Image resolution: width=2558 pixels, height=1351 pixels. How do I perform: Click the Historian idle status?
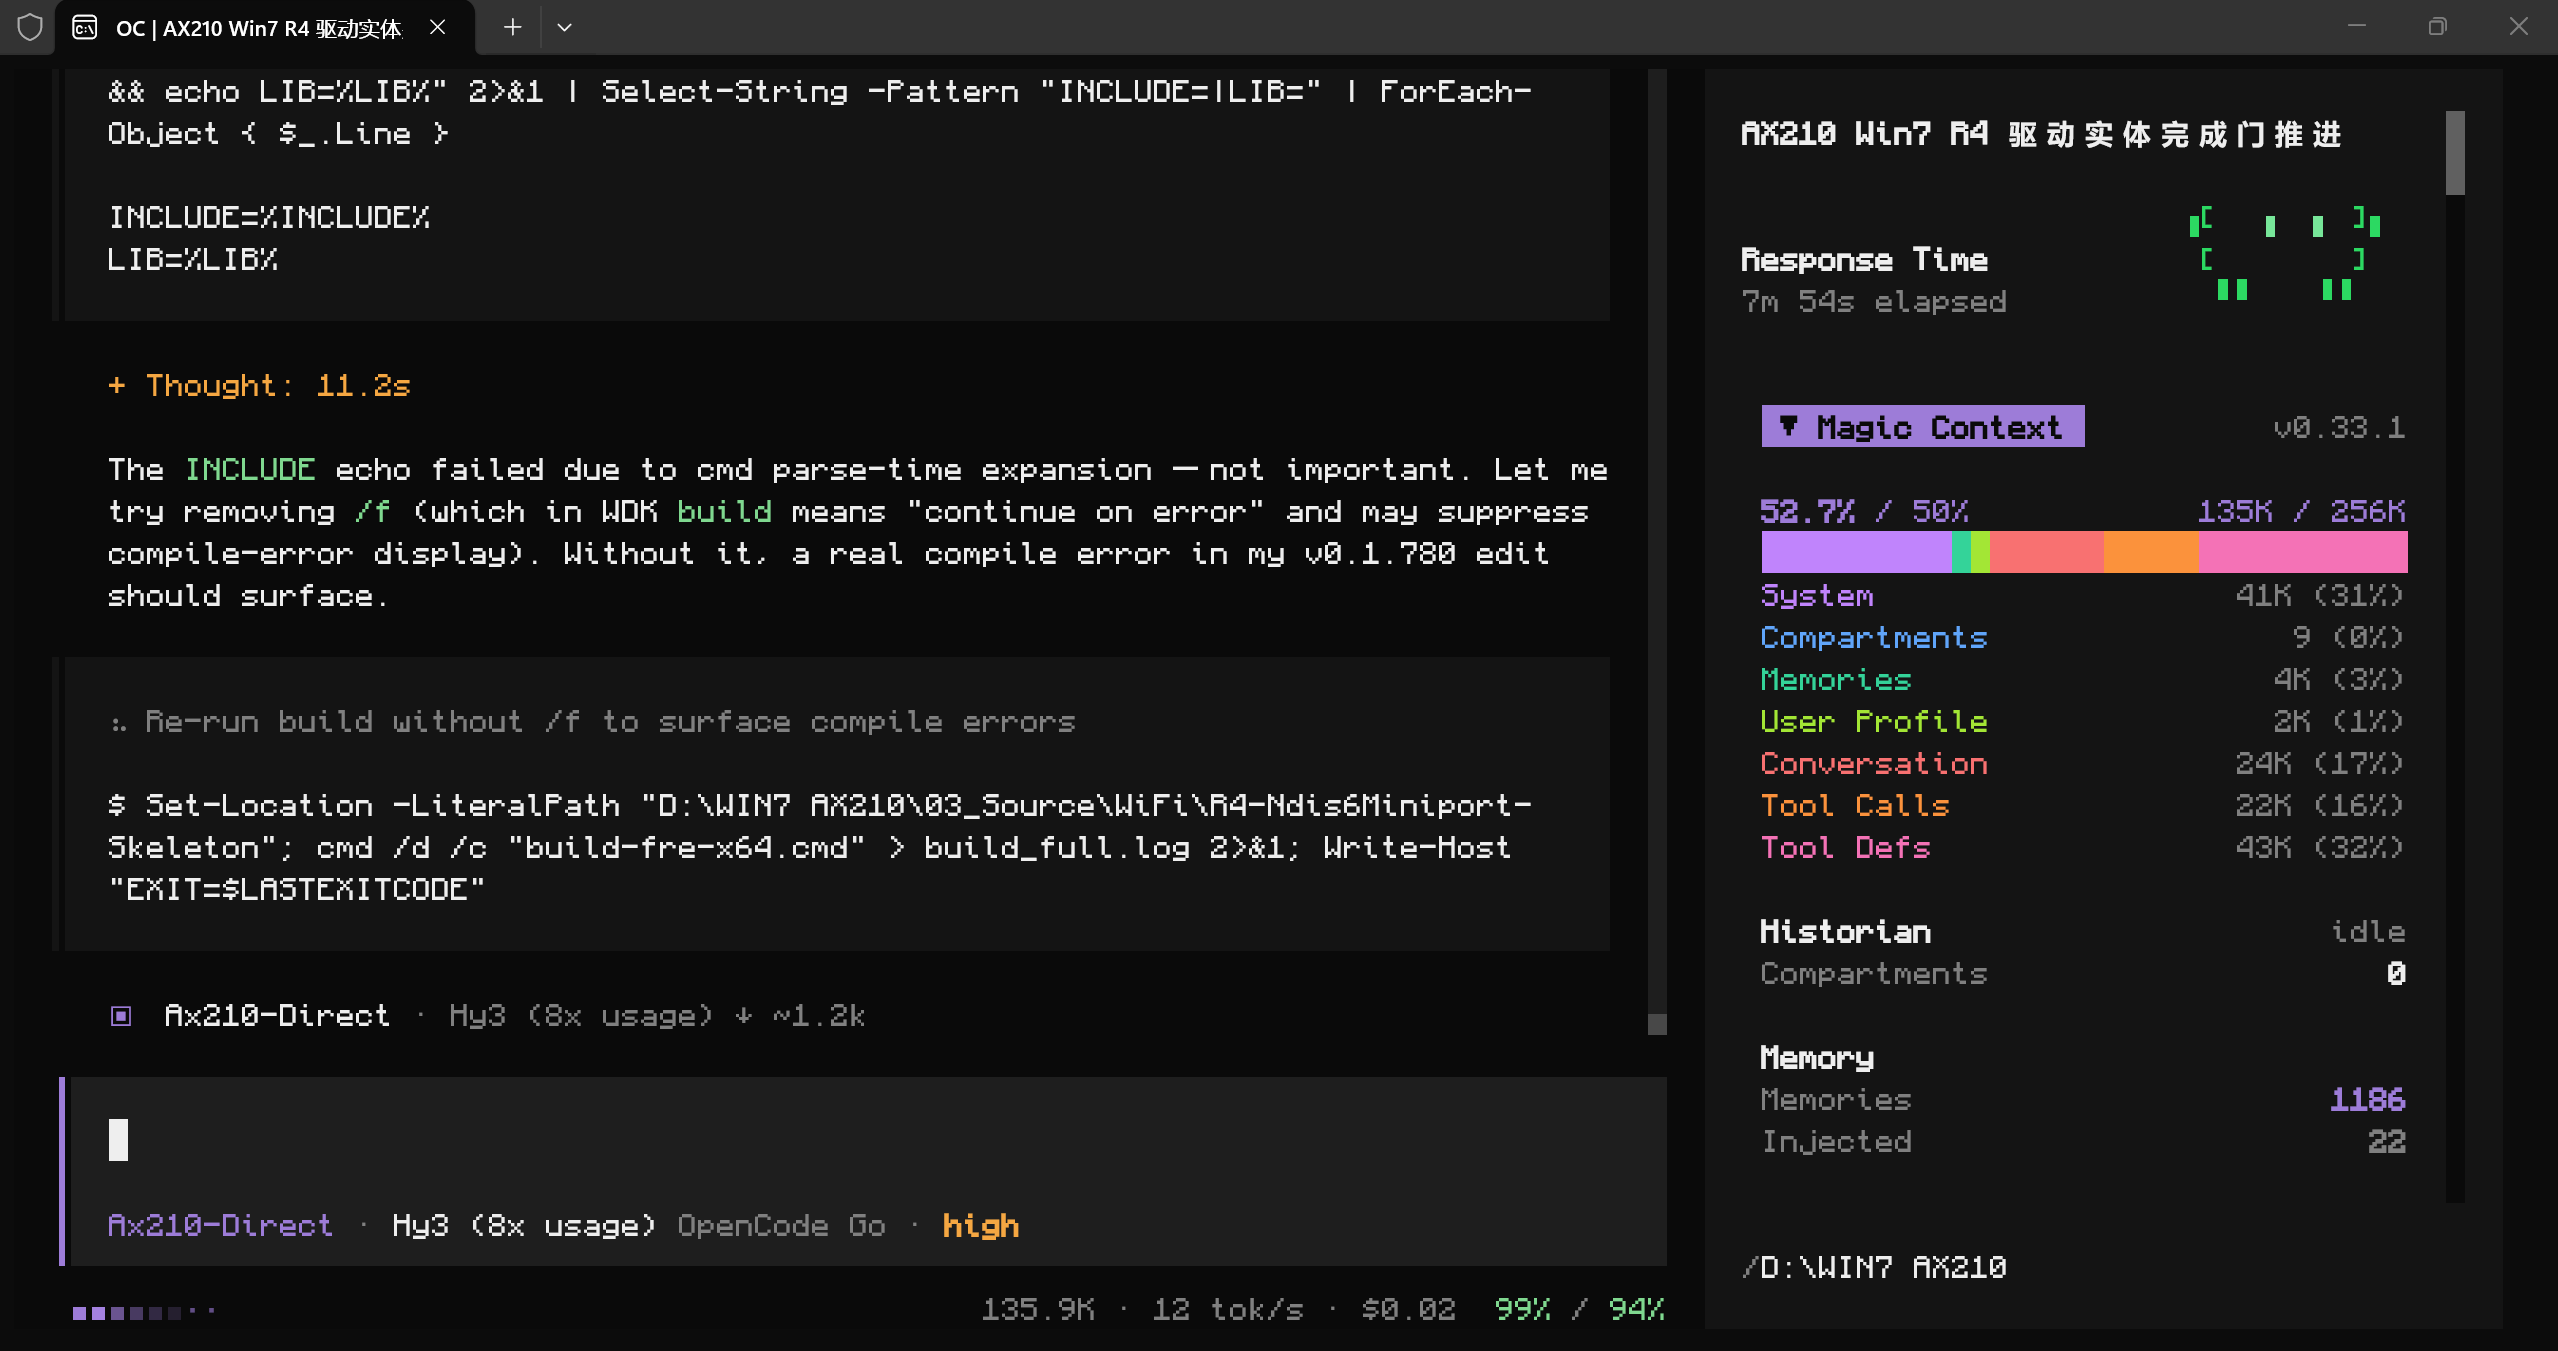(x=2368, y=931)
